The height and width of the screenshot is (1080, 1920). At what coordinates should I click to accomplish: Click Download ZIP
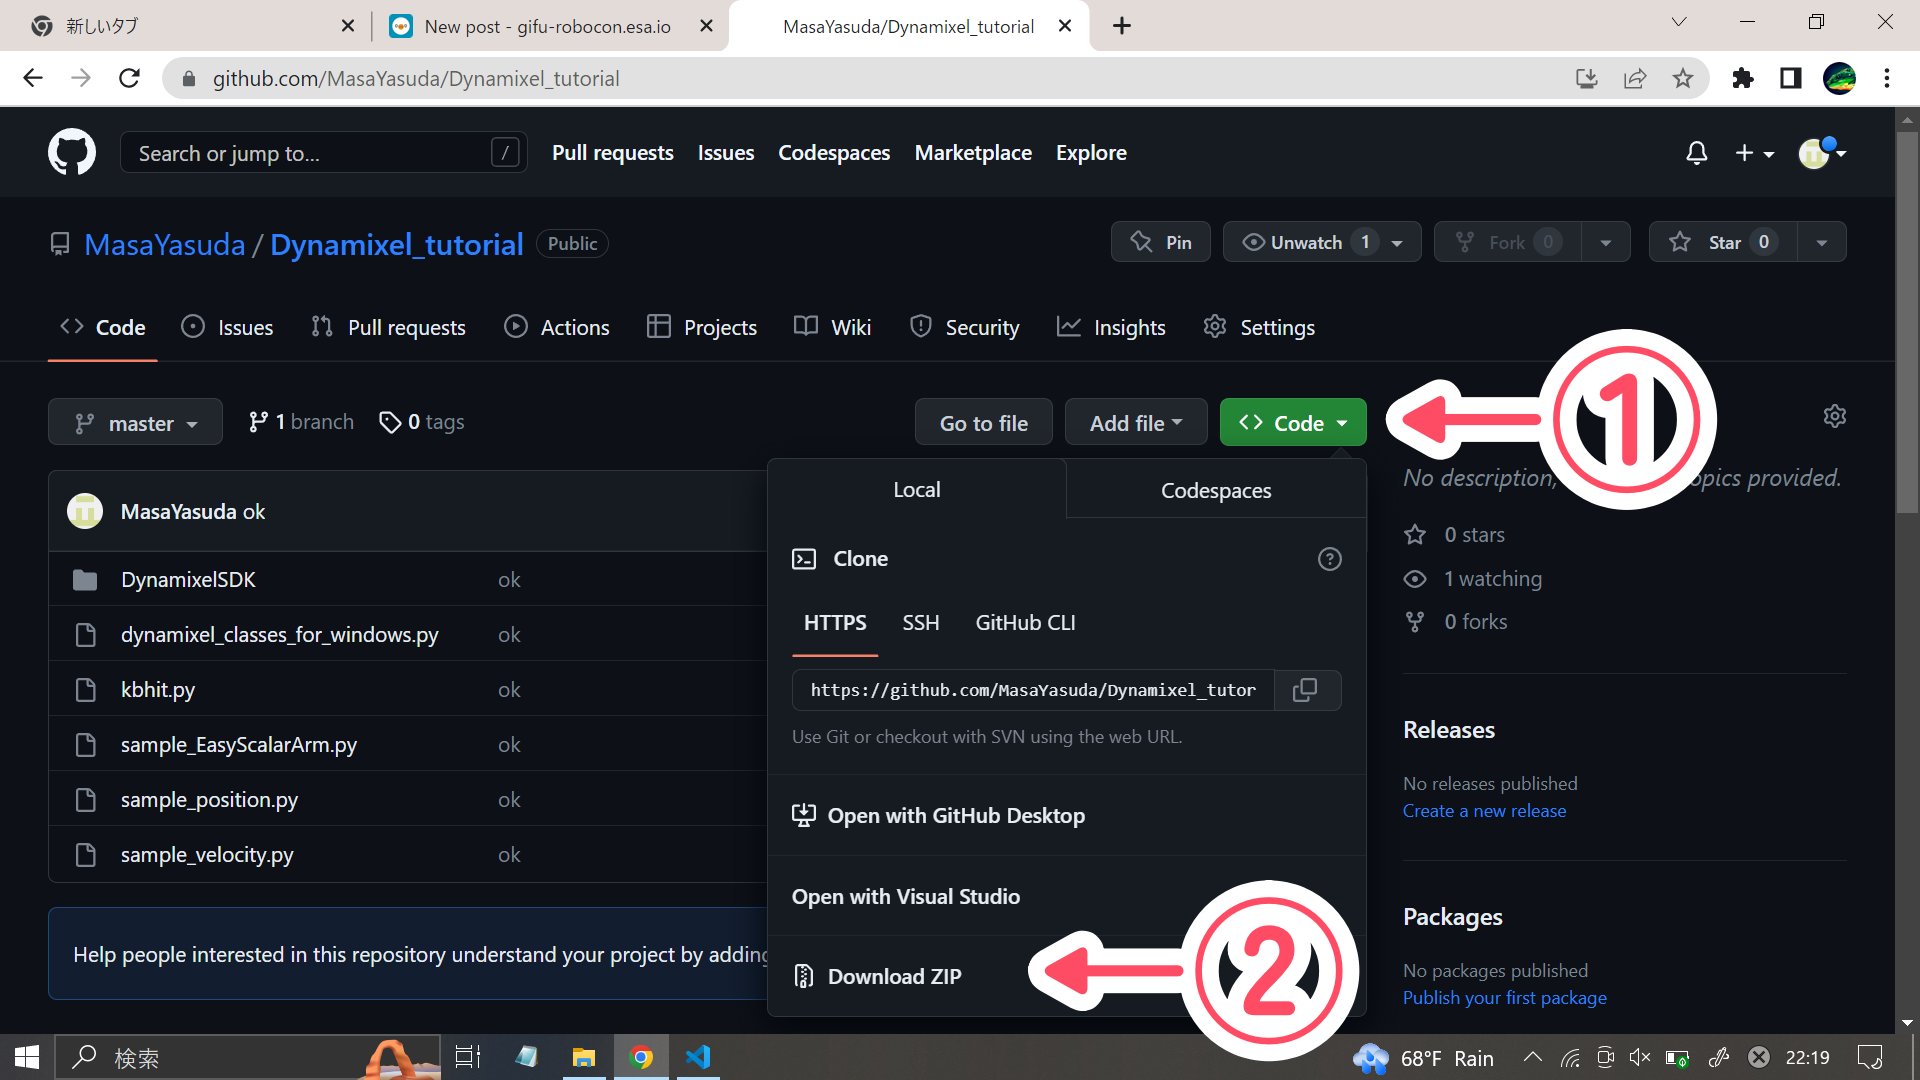pyautogui.click(x=893, y=976)
